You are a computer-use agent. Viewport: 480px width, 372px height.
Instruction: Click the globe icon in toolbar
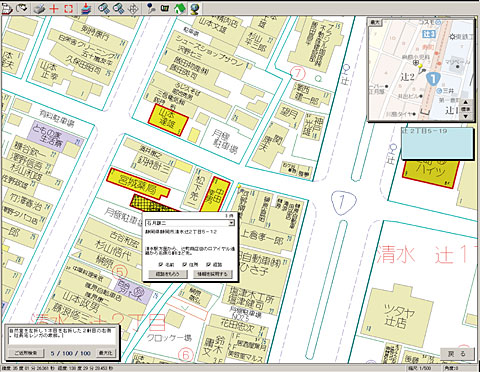tap(195, 8)
